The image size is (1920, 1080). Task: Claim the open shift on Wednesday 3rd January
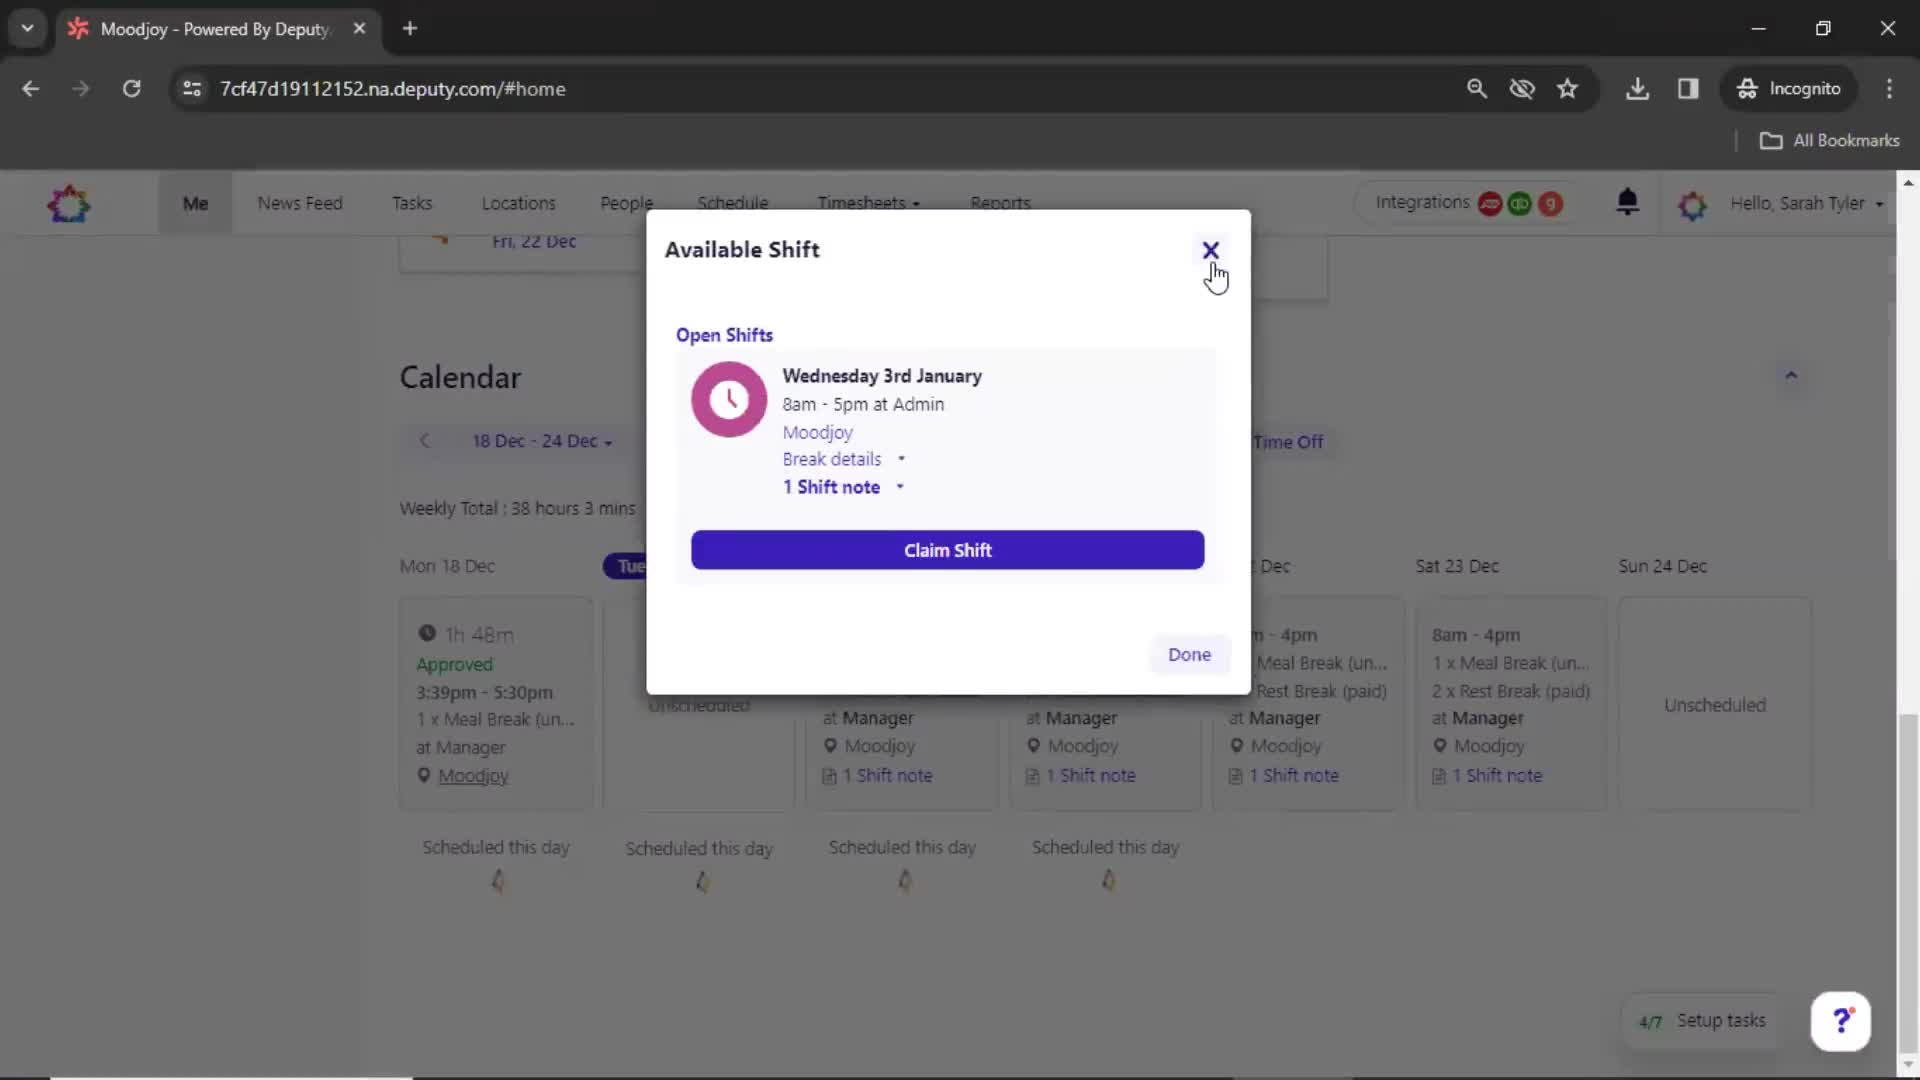point(948,550)
